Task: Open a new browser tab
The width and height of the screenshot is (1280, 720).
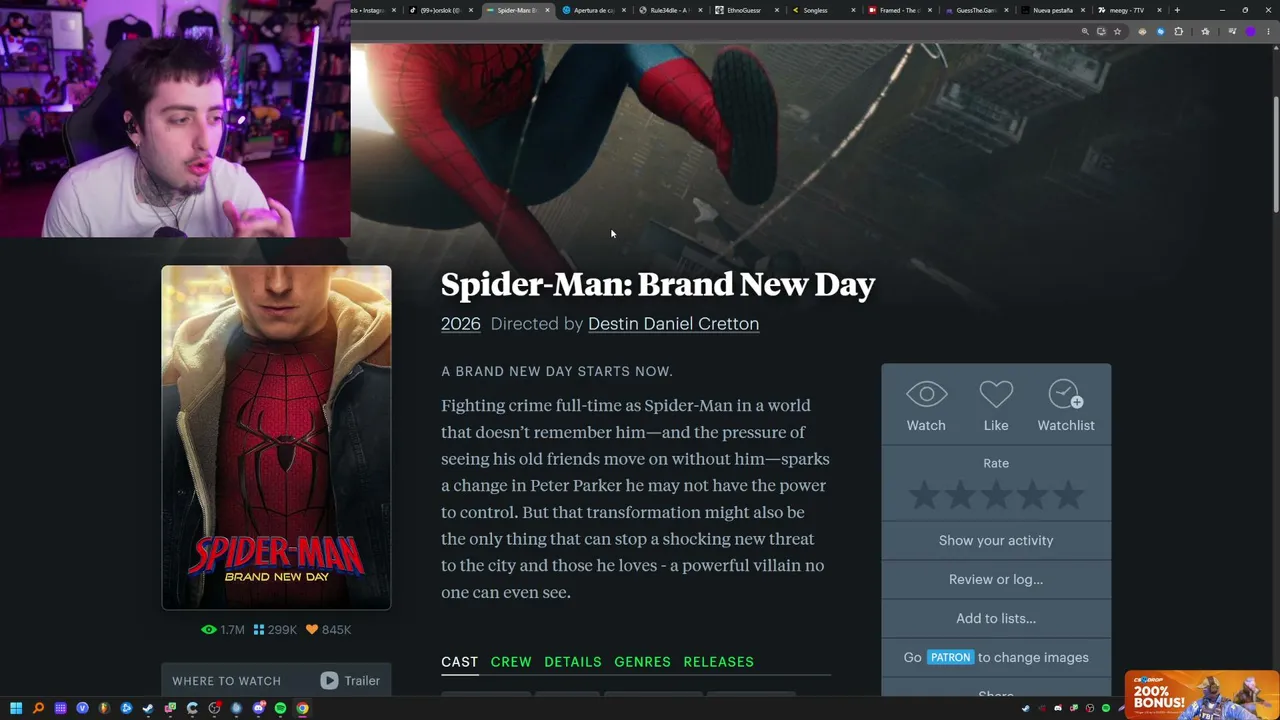Action: 1177,10
